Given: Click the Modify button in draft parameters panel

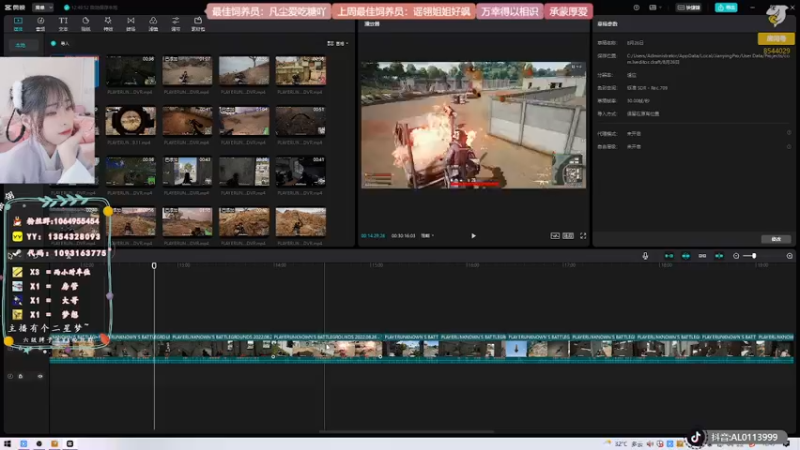Looking at the screenshot, I should pos(776,239).
